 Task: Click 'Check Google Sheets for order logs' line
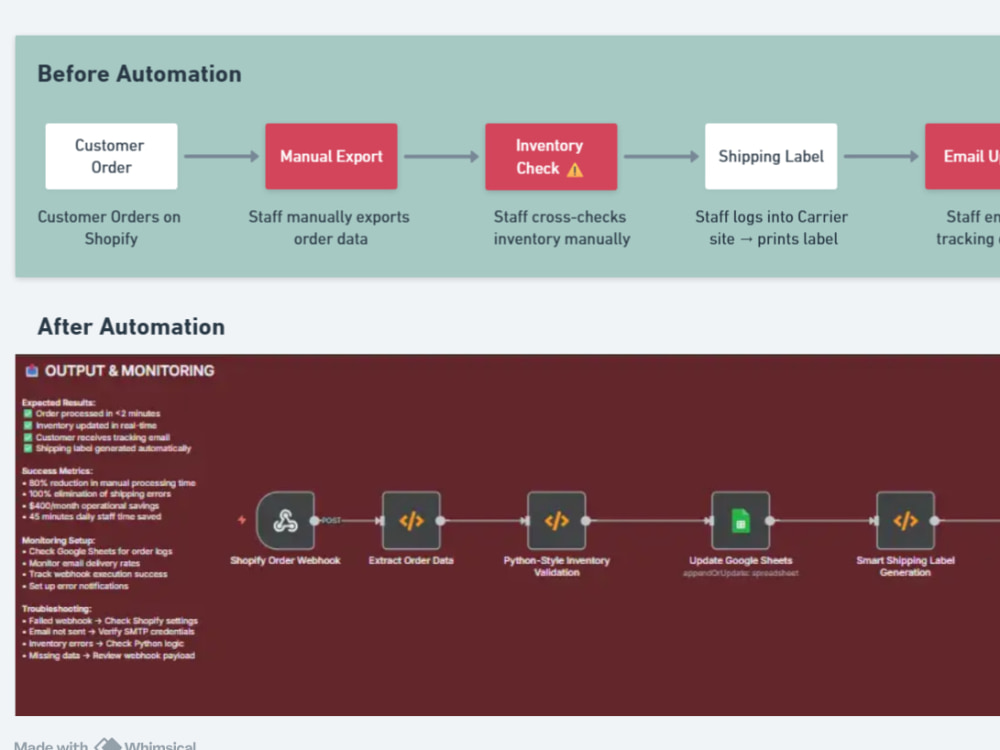(x=98, y=551)
